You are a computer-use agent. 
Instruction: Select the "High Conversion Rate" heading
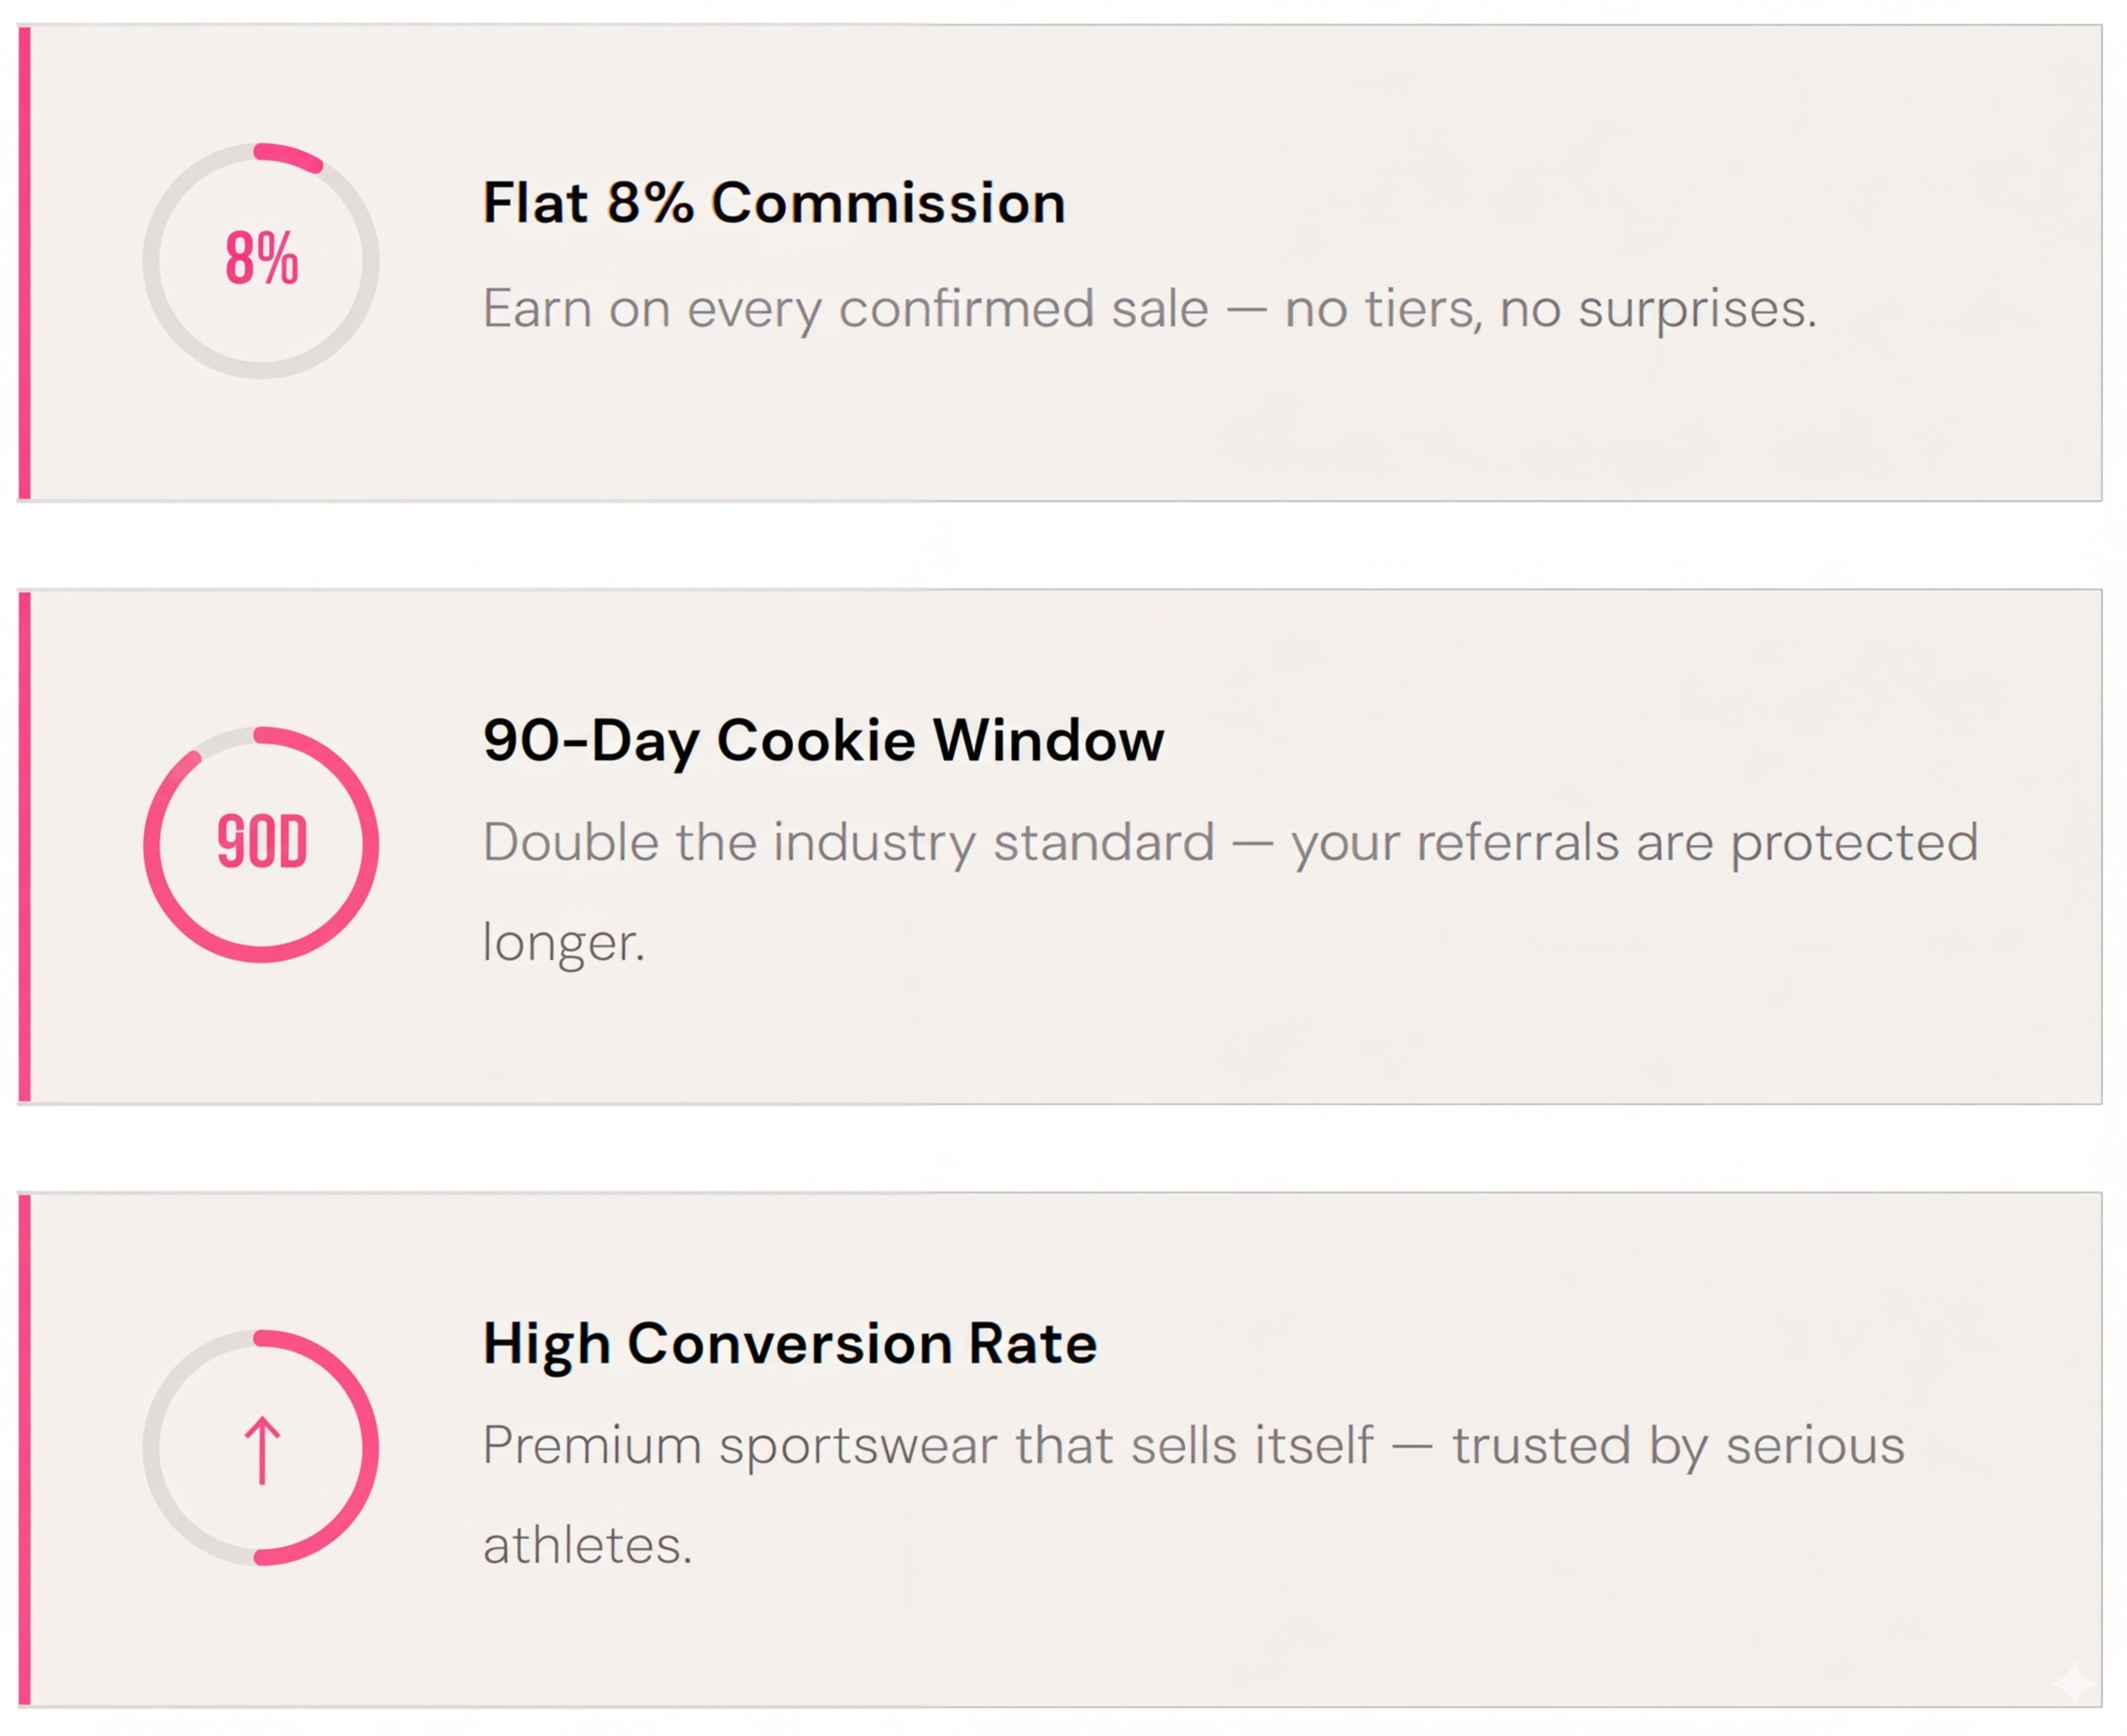[x=789, y=1343]
